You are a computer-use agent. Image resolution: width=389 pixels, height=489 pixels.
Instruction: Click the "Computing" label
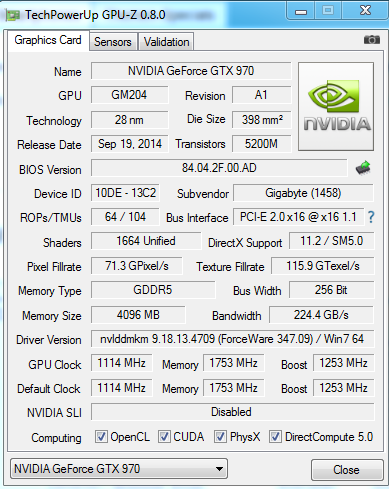coord(56,438)
